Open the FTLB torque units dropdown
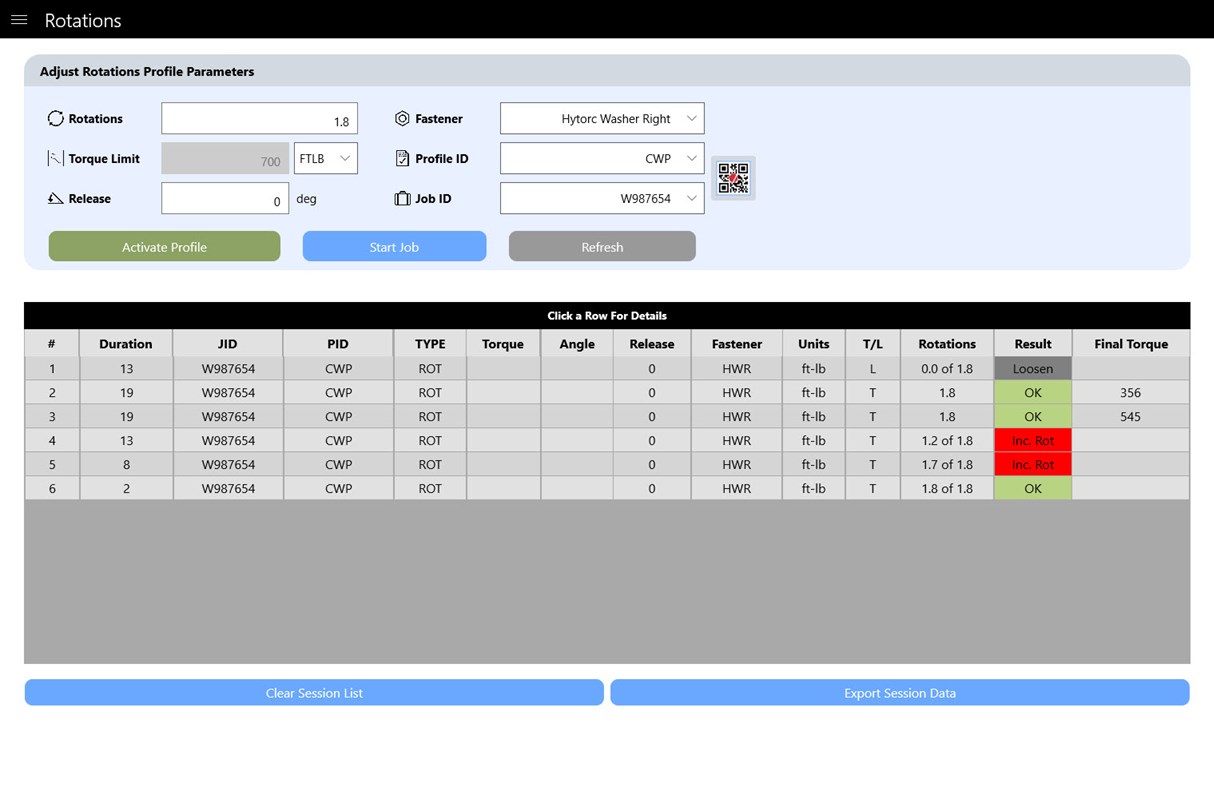 pos(326,158)
